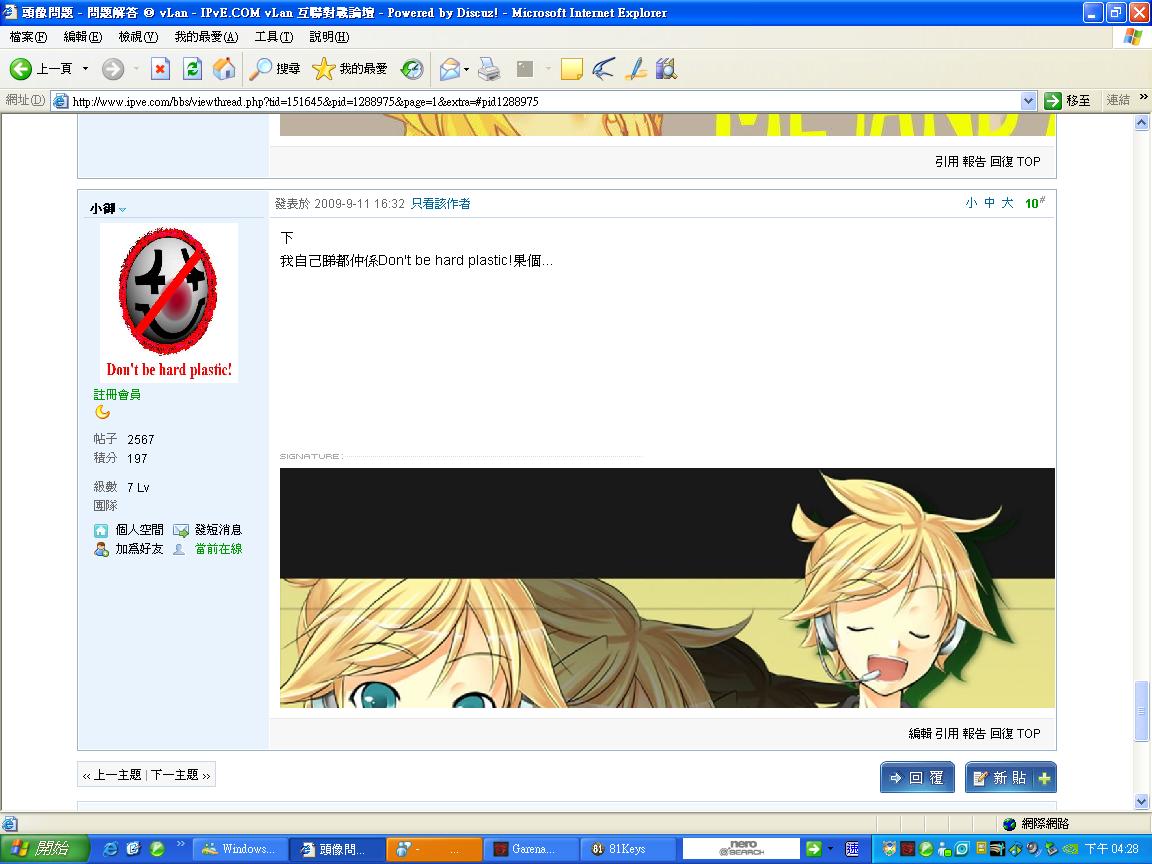Click the Mail envelope icon

coord(449,69)
